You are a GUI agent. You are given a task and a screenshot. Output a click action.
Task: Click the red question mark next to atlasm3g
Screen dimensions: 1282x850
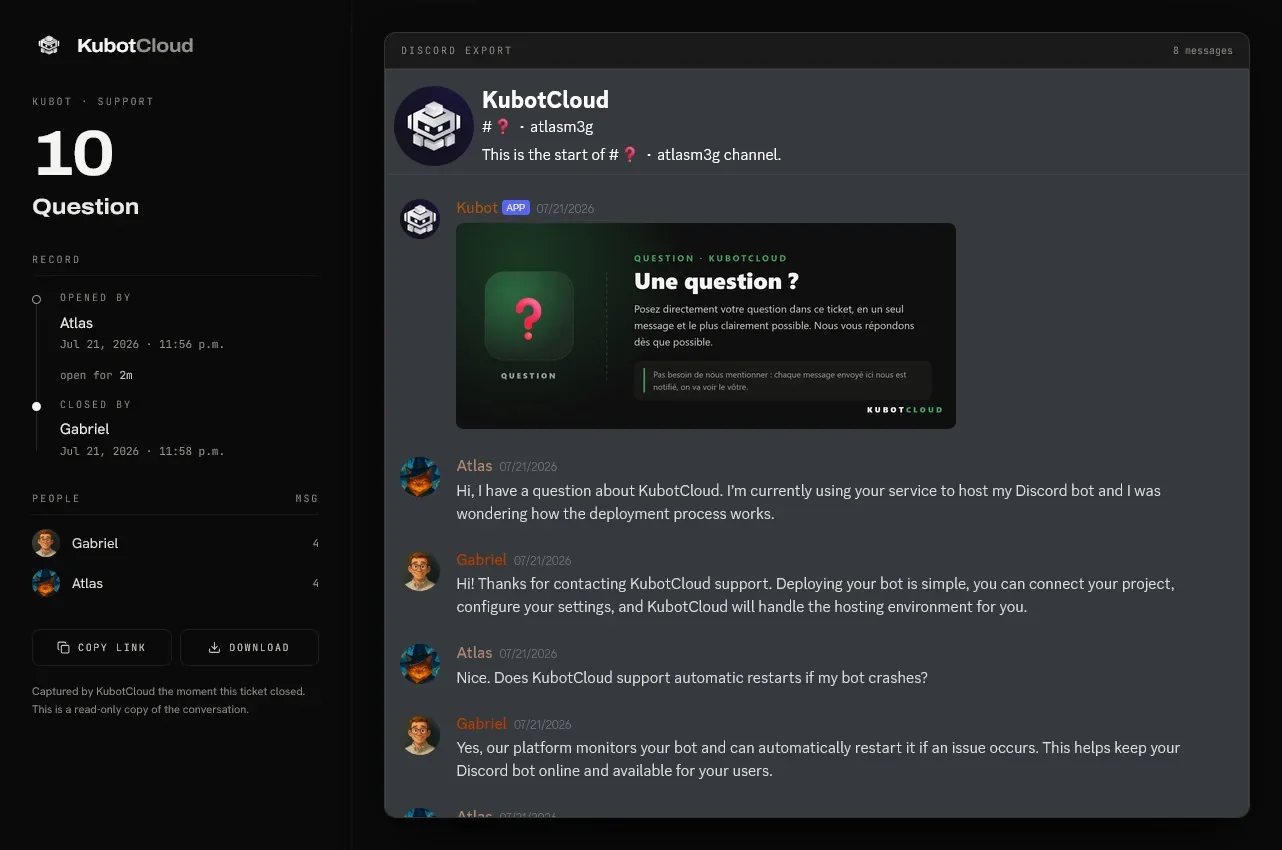[503, 127]
